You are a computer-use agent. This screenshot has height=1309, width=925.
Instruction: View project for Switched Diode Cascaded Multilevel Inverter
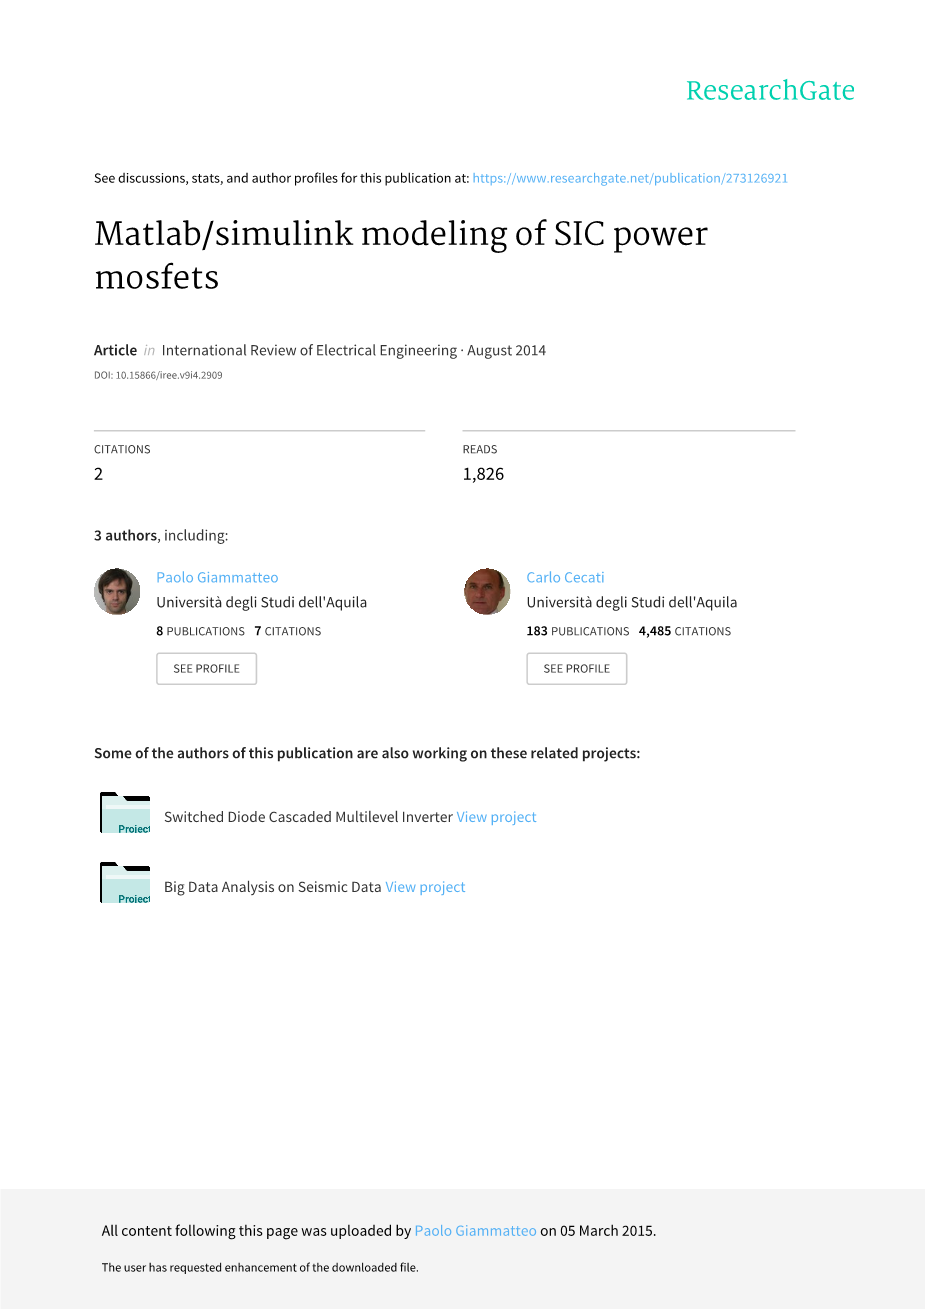tap(496, 817)
